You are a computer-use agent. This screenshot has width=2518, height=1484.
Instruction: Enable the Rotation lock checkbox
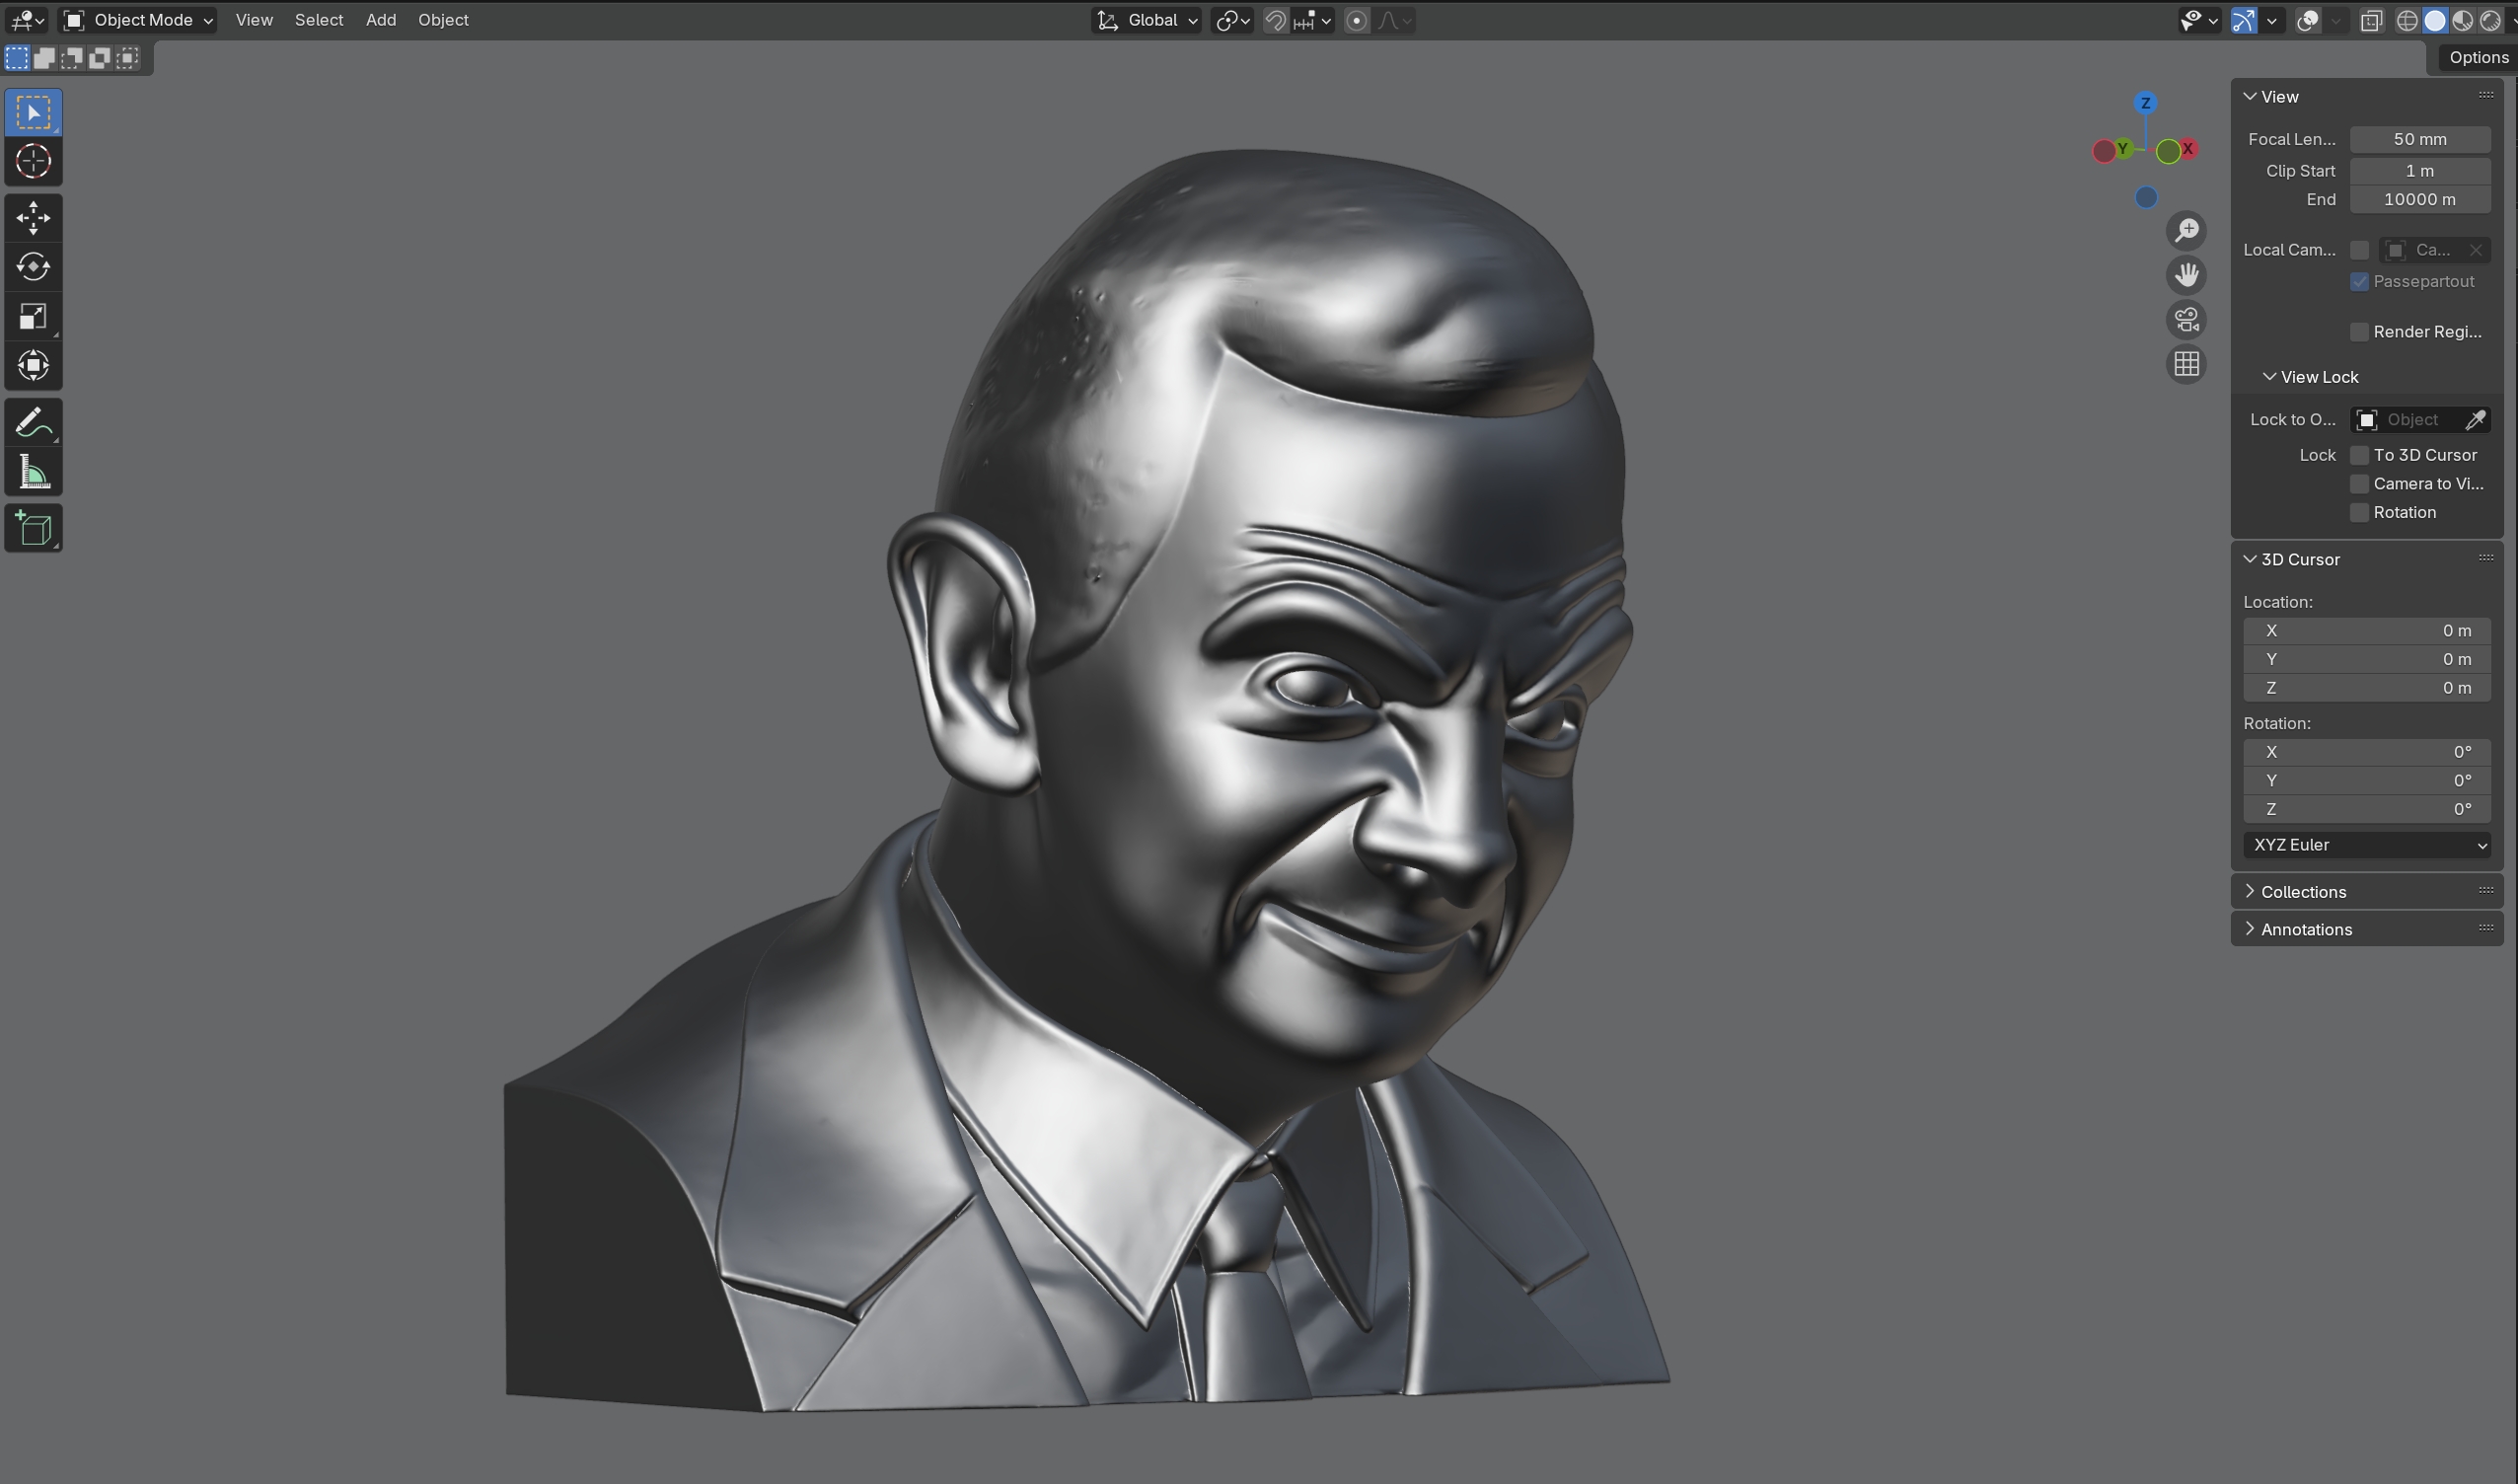pyautogui.click(x=2359, y=513)
